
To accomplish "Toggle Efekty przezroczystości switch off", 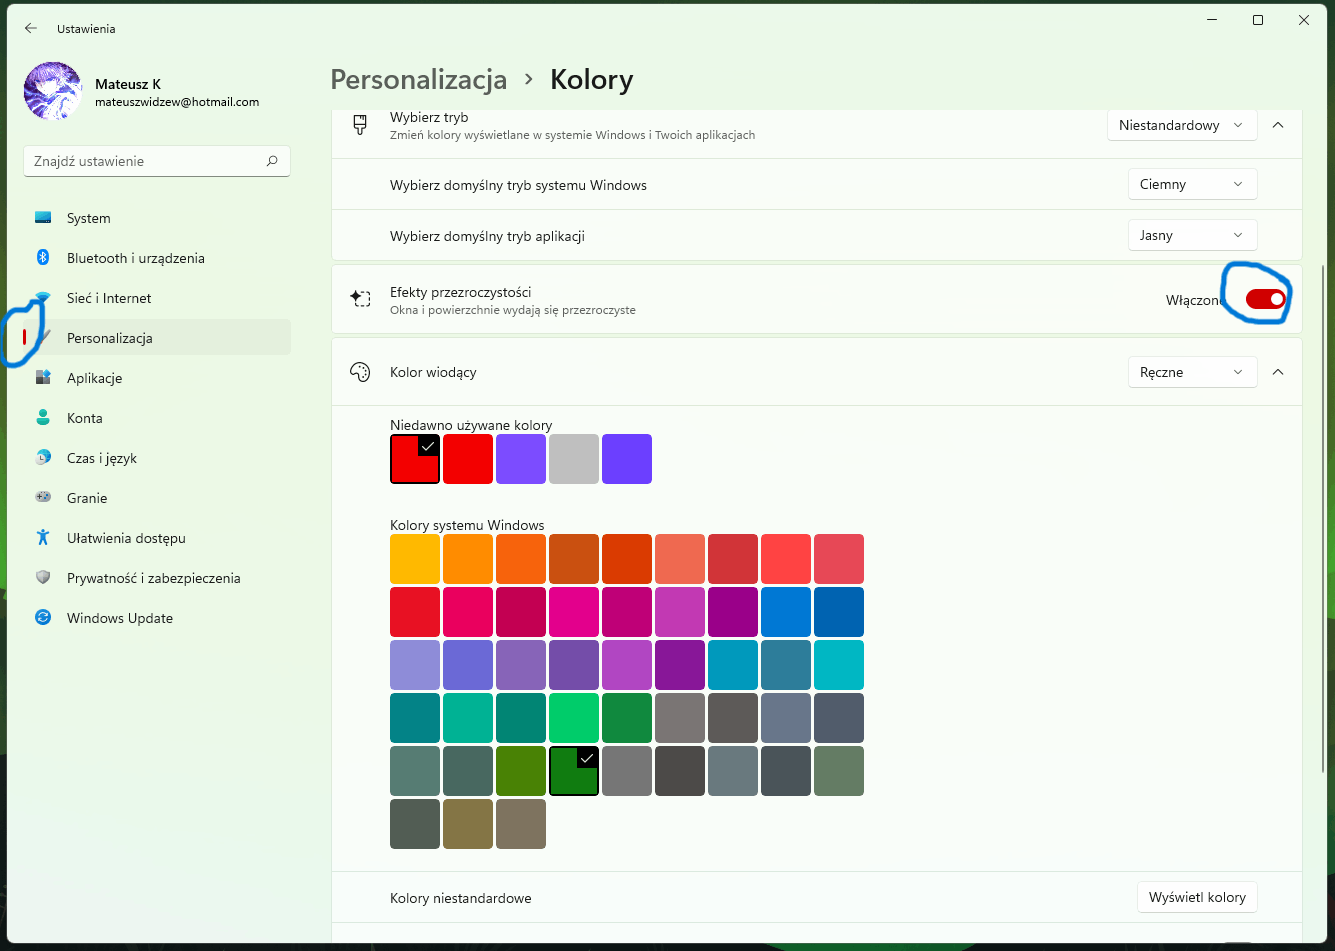I will pos(1265,299).
